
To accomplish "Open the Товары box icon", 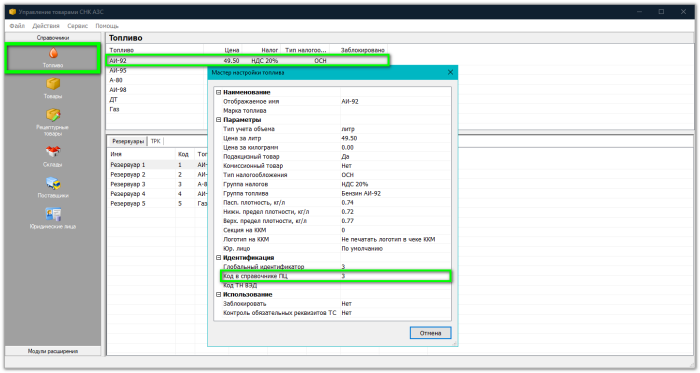I will click(x=53, y=83).
